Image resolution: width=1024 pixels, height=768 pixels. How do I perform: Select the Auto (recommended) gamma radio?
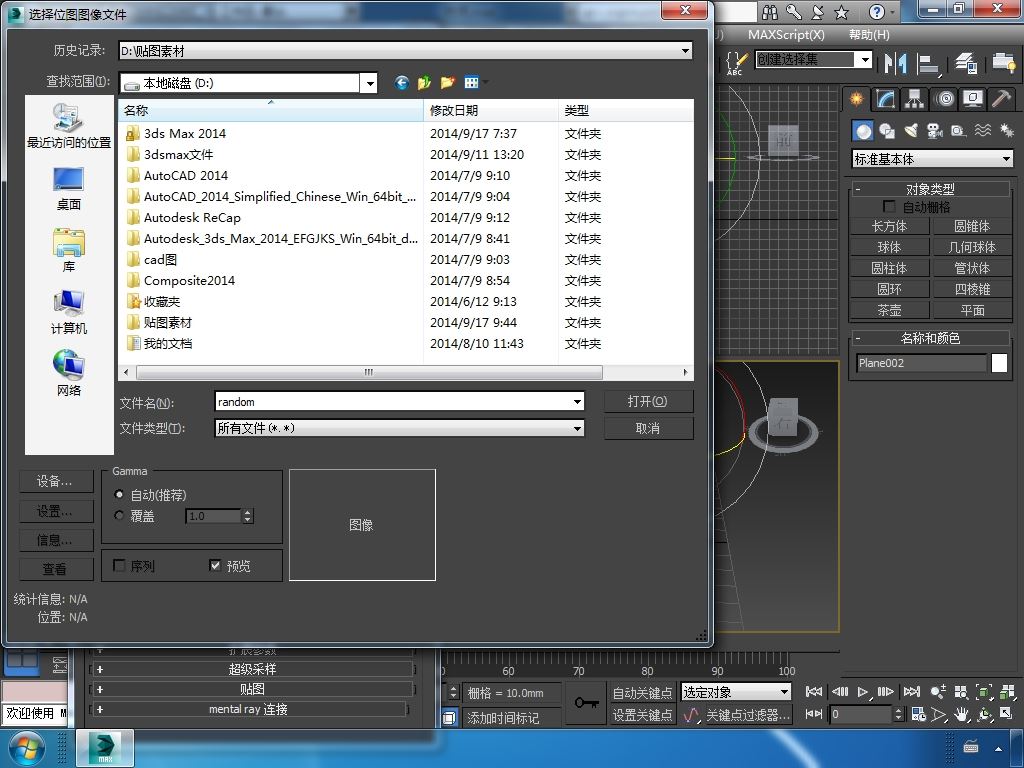[119, 495]
